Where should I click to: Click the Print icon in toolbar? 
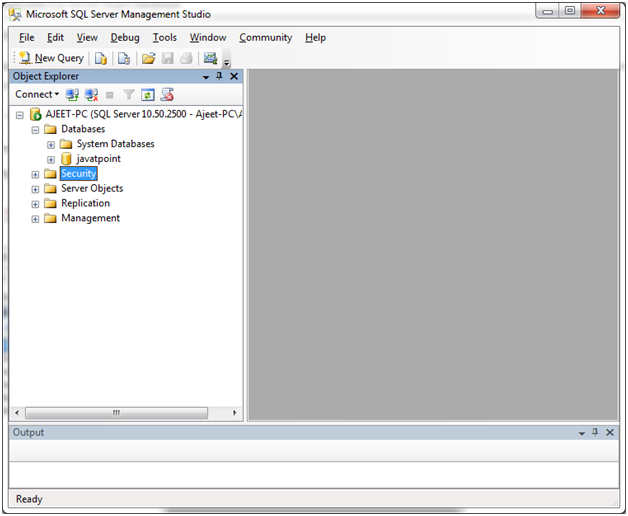coord(186,58)
